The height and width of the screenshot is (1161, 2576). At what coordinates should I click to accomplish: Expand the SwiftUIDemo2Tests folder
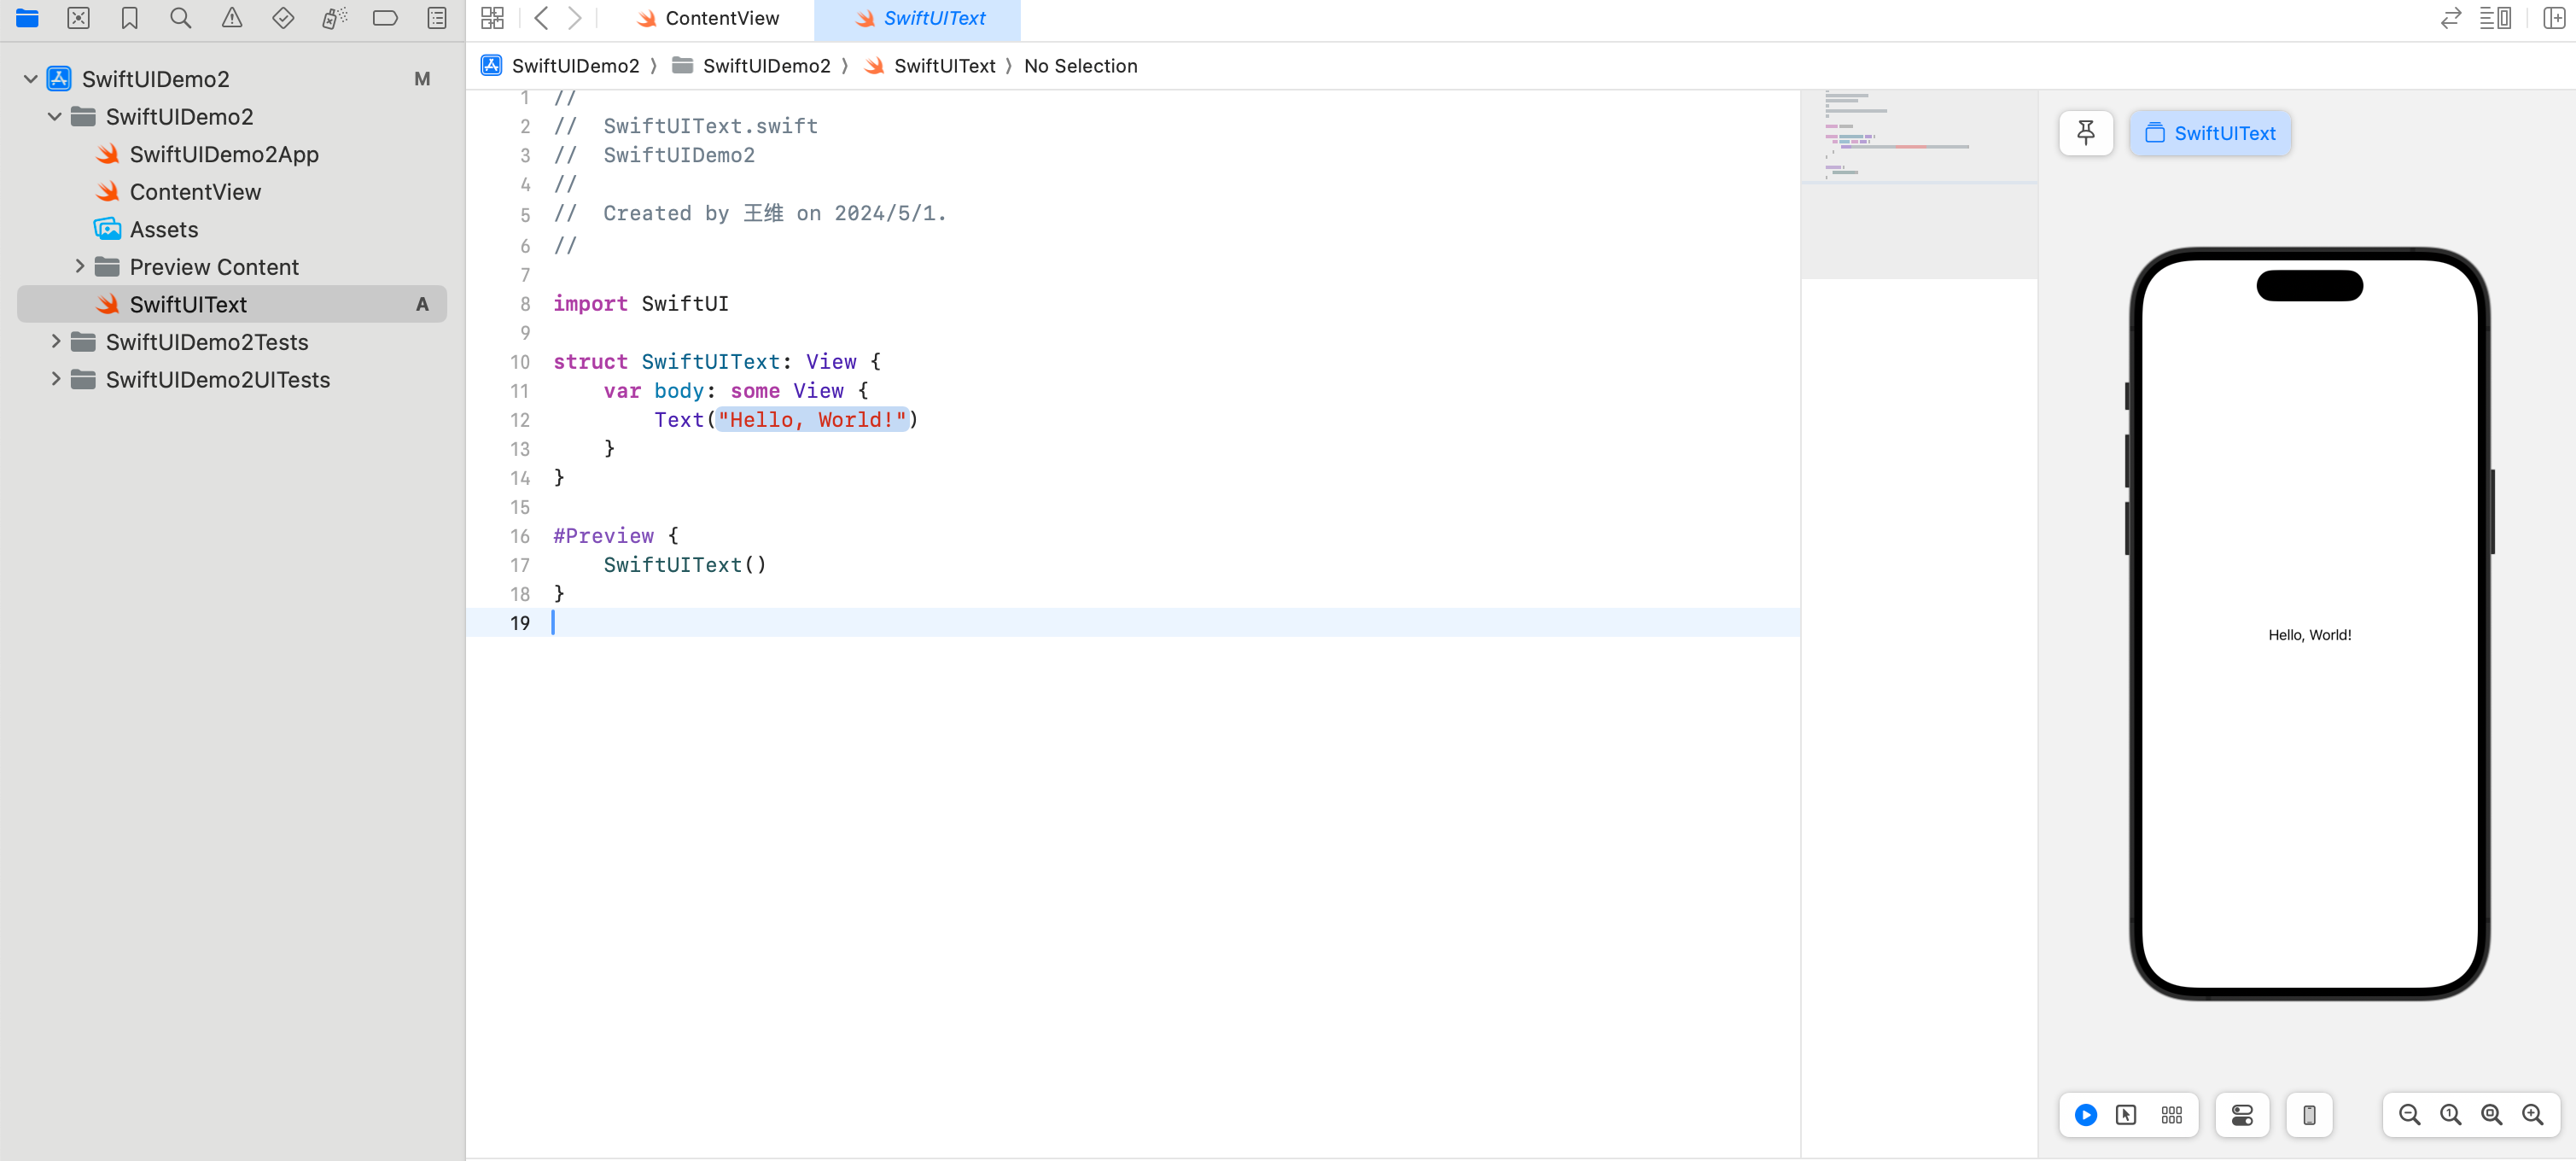(x=55, y=341)
